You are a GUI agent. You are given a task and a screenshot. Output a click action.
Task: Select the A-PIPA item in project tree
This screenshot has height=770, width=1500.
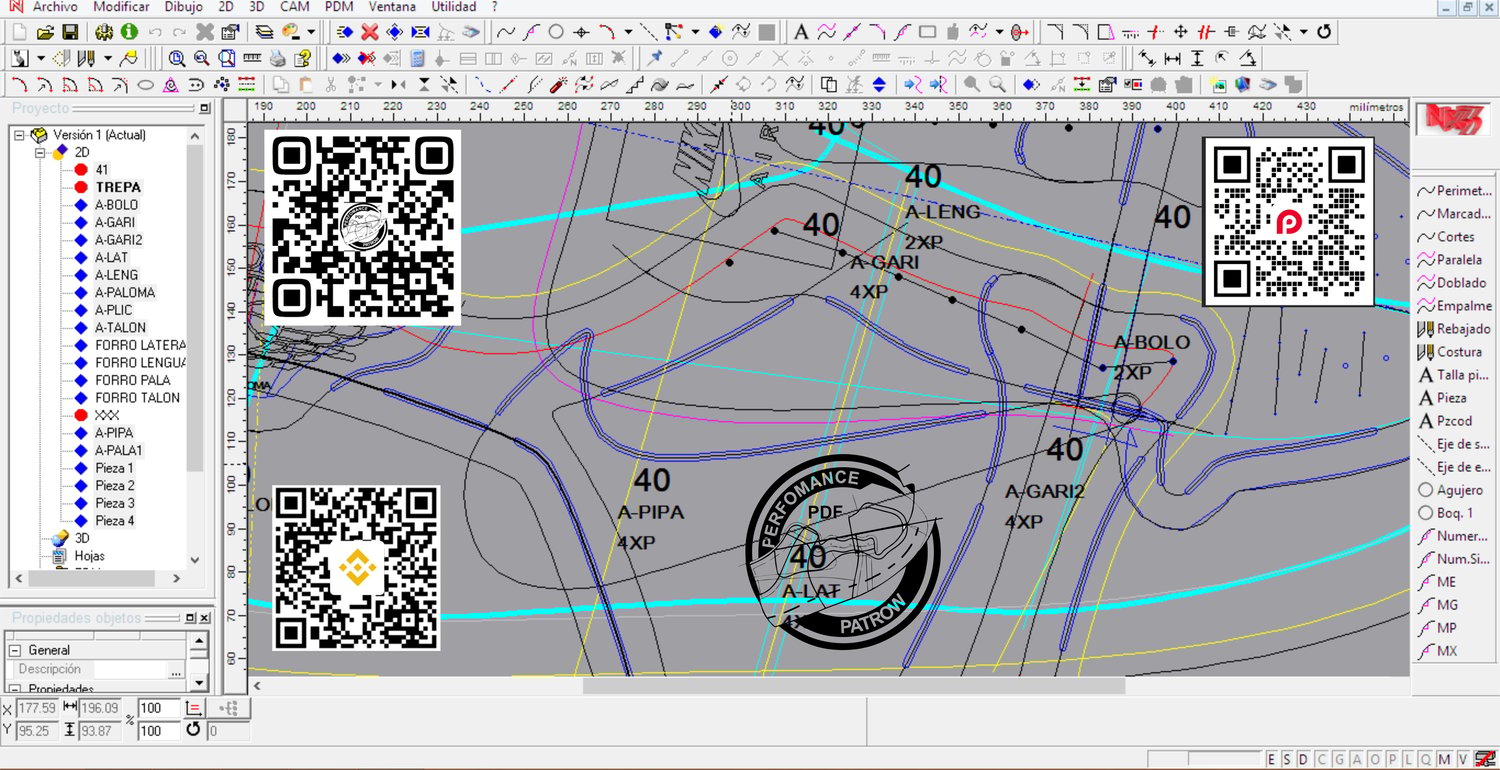click(x=114, y=433)
